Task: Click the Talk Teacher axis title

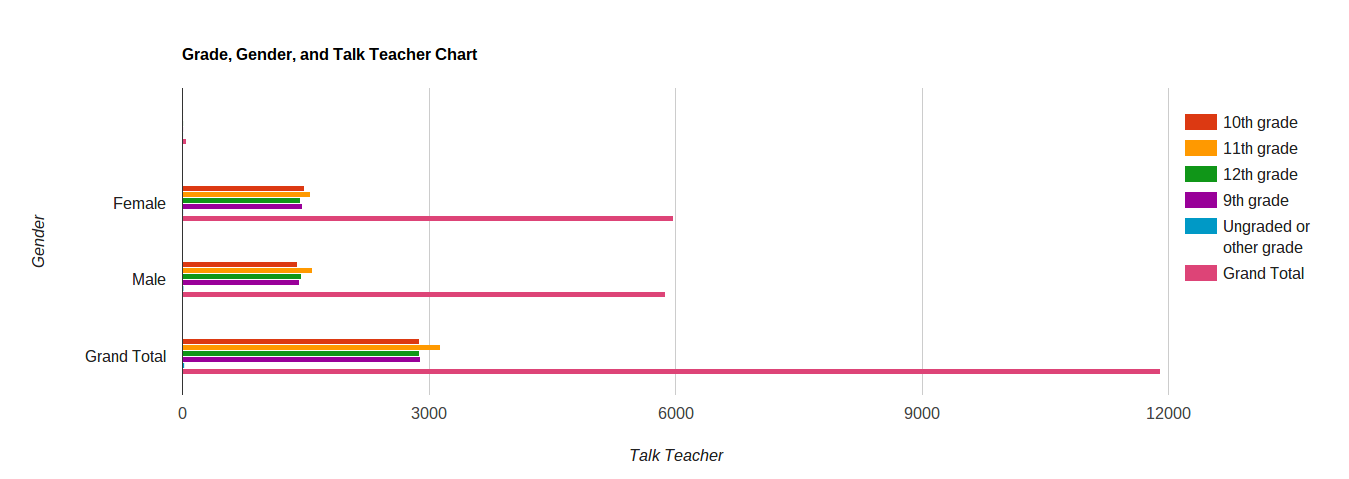Action: (x=676, y=456)
